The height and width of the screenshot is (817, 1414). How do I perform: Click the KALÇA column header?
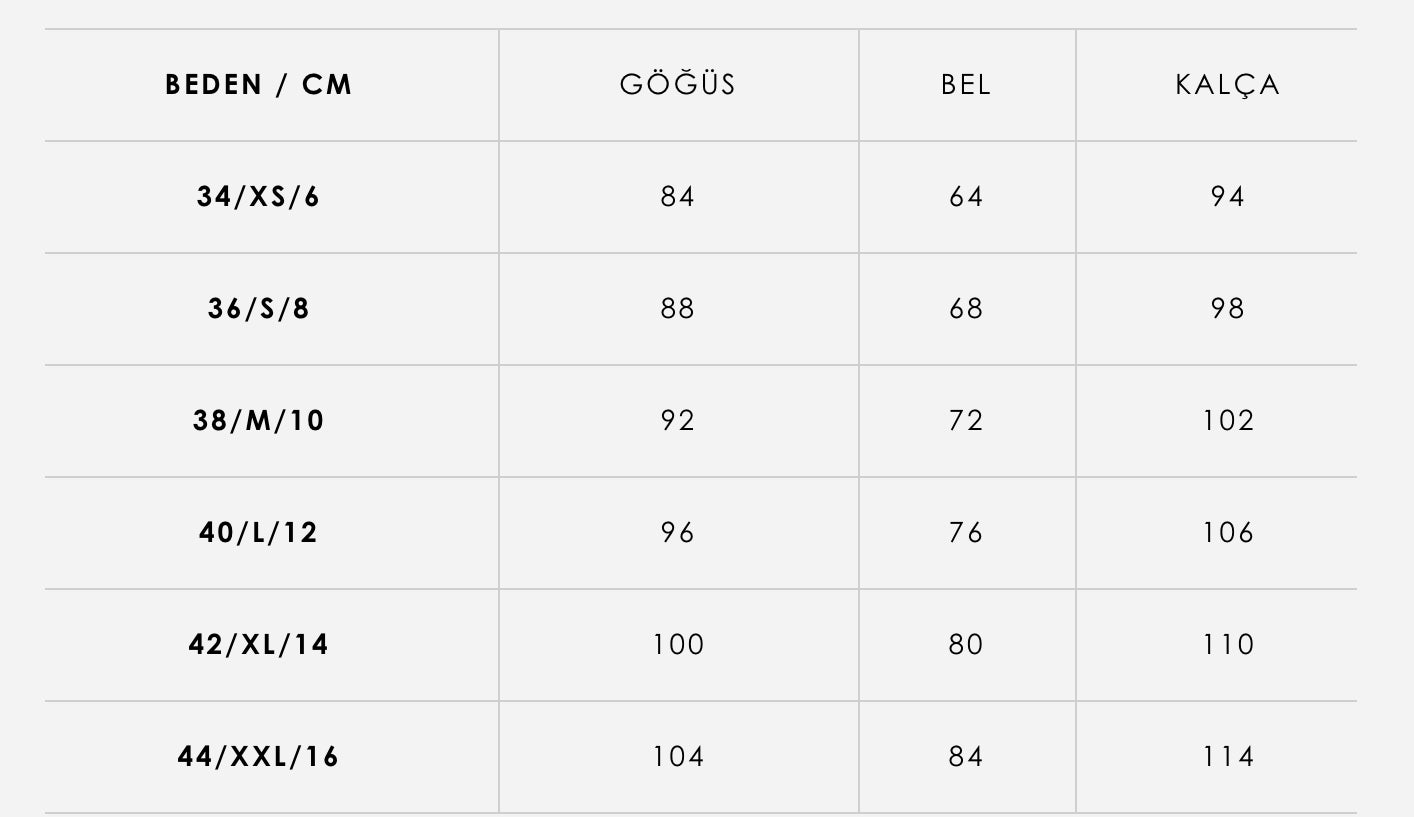[x=1227, y=85]
